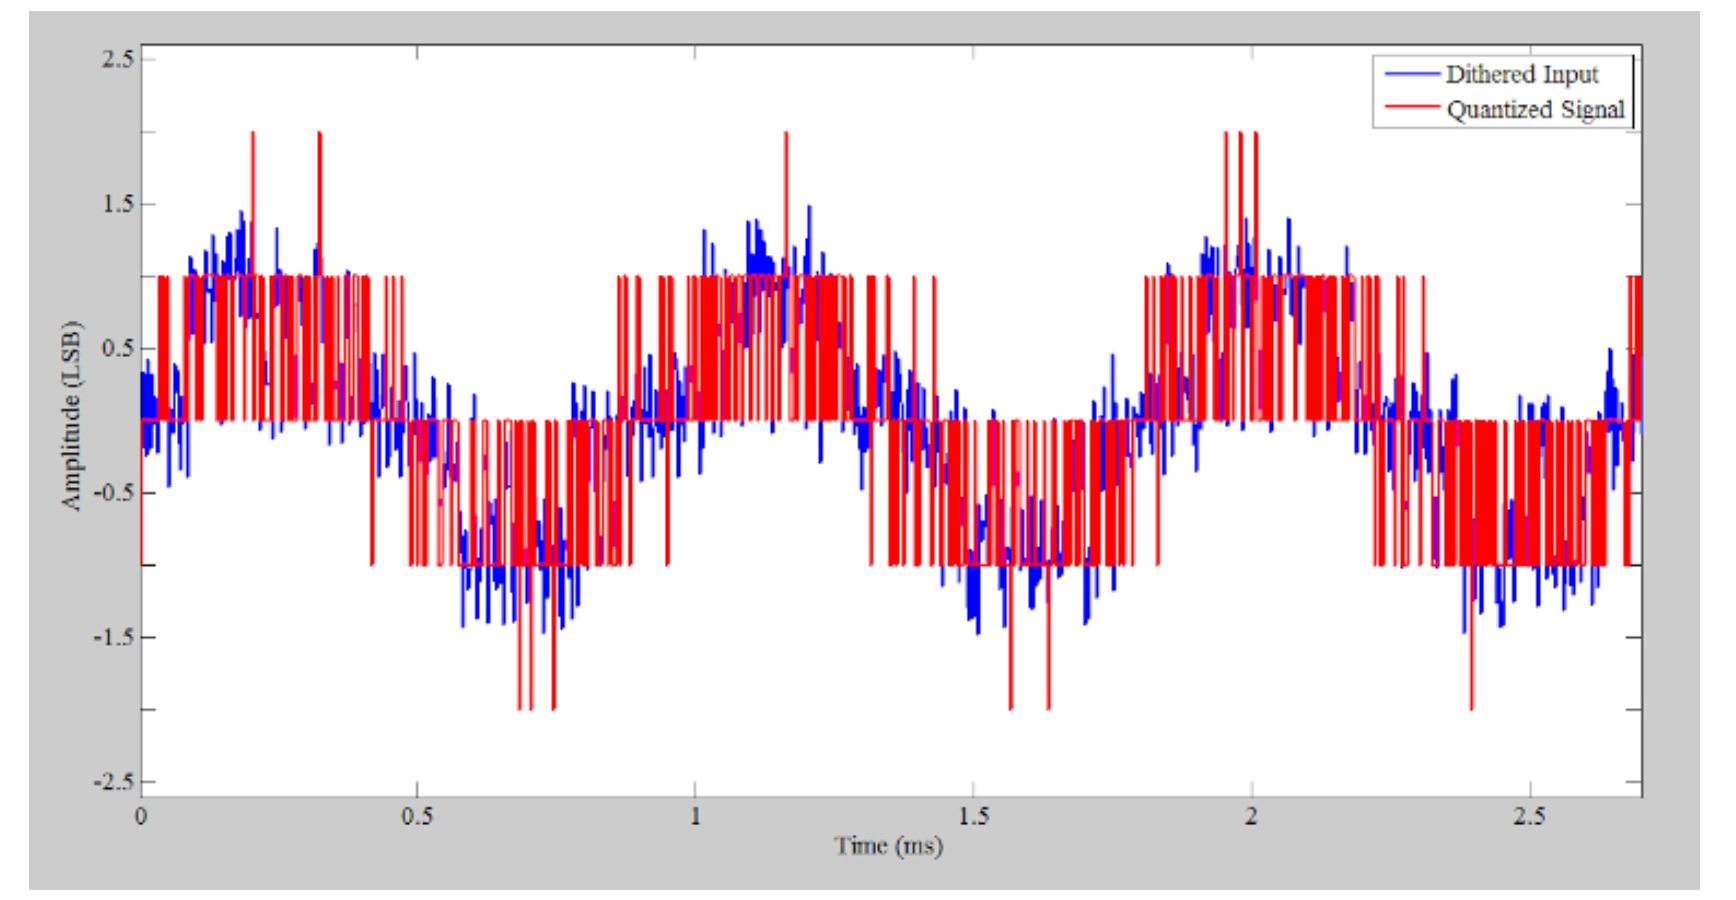Click the 'Time (ms)' x-axis label
This screenshot has height=900, width=1736.
click(x=888, y=846)
